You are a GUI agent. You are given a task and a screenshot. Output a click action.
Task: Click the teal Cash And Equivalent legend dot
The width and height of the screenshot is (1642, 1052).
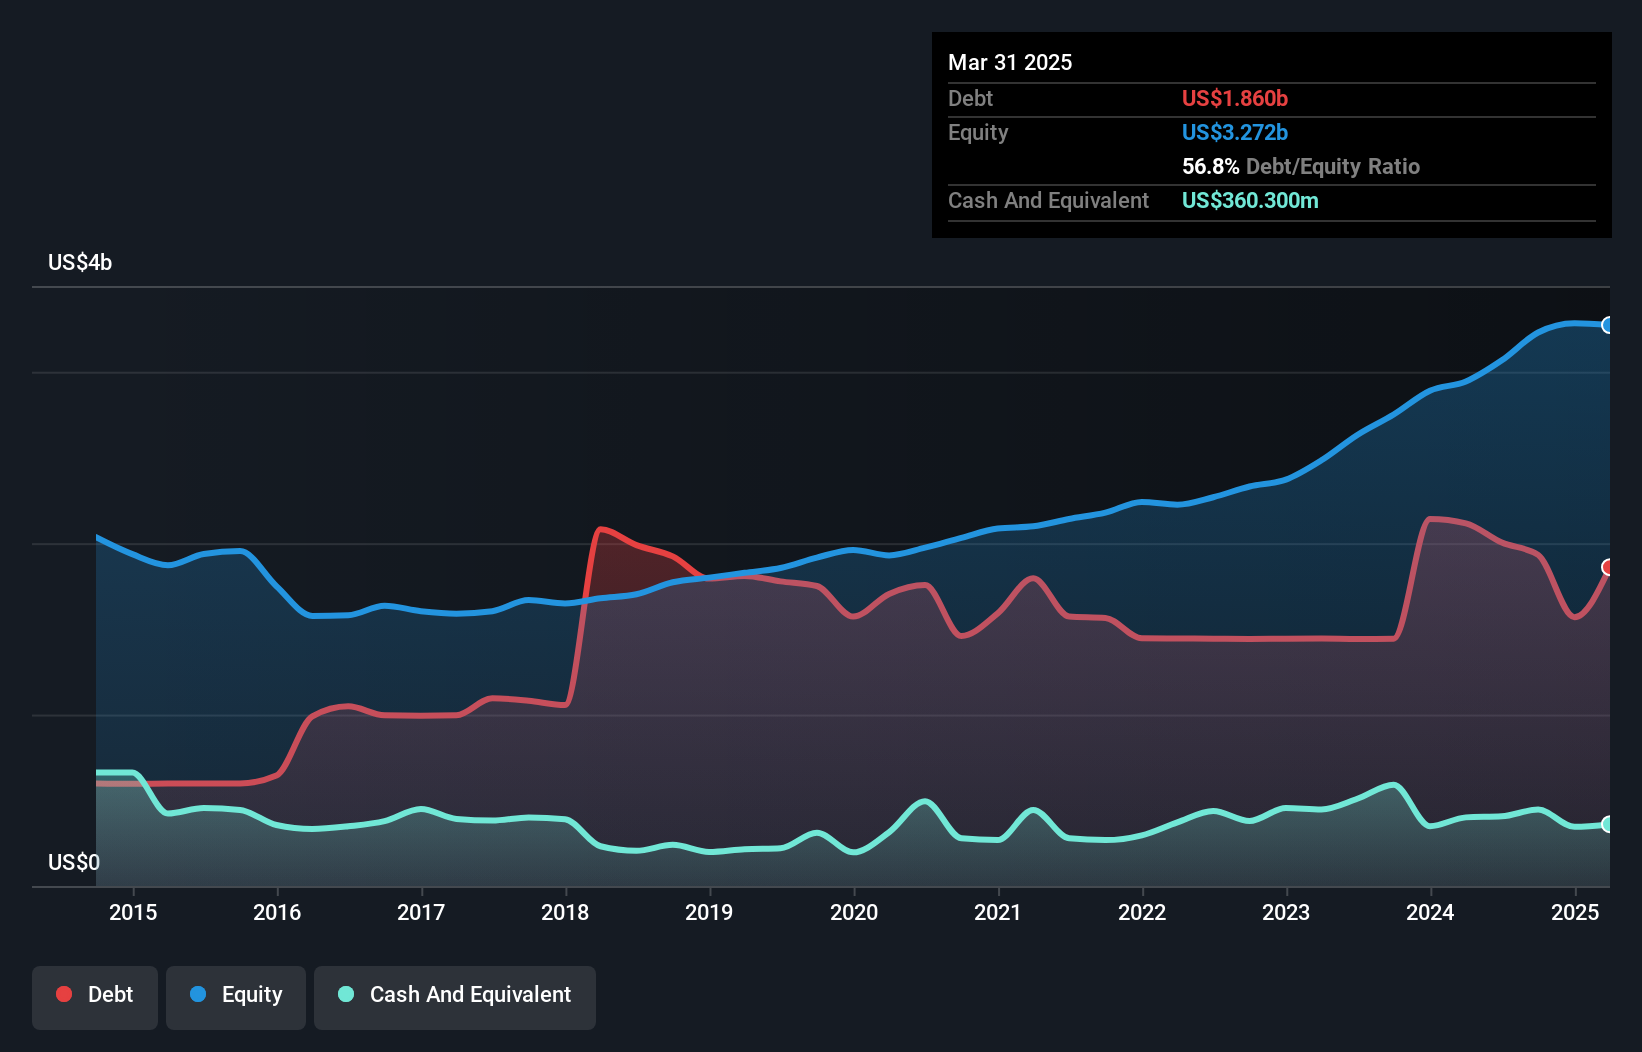[346, 994]
